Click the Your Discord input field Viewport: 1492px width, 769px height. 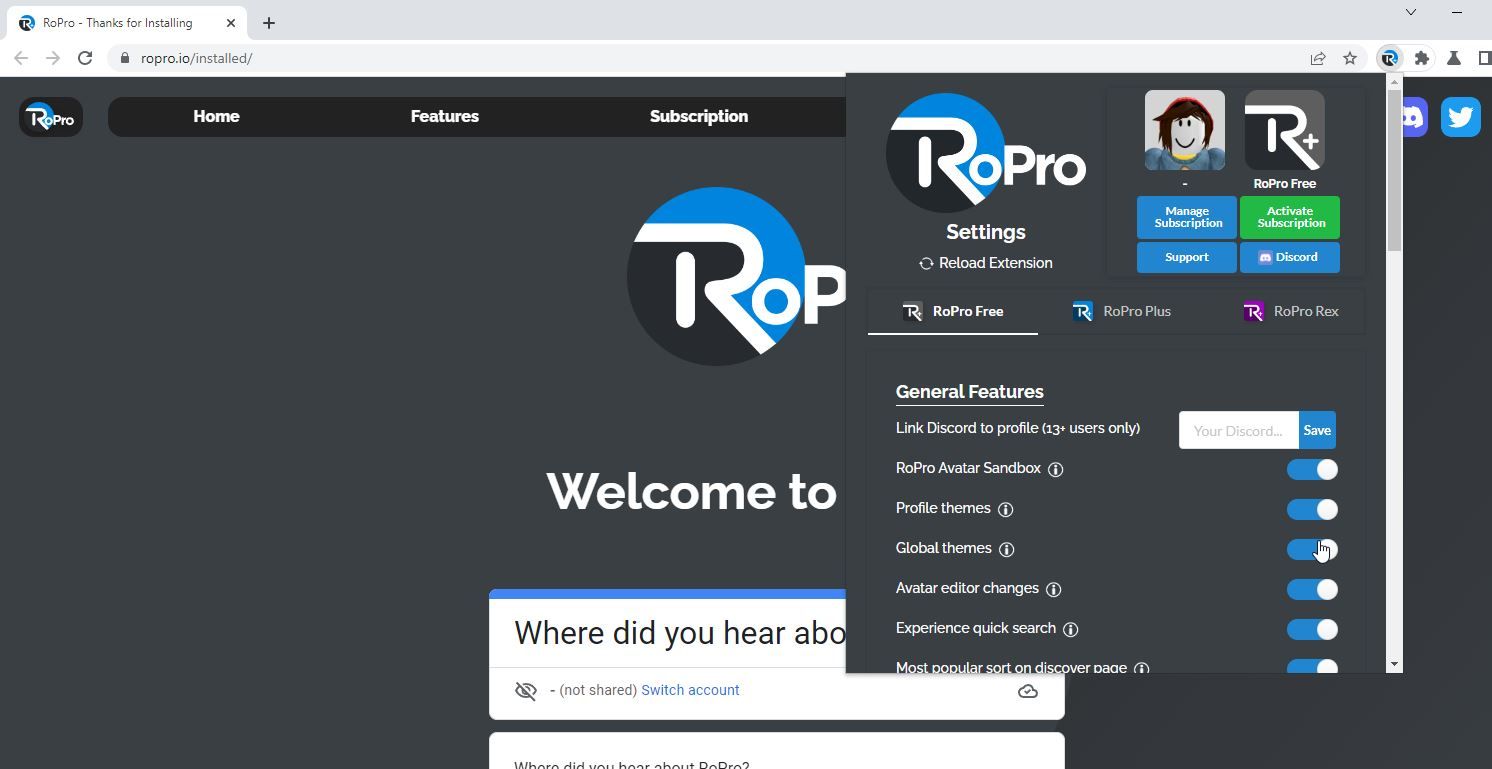pos(1239,430)
